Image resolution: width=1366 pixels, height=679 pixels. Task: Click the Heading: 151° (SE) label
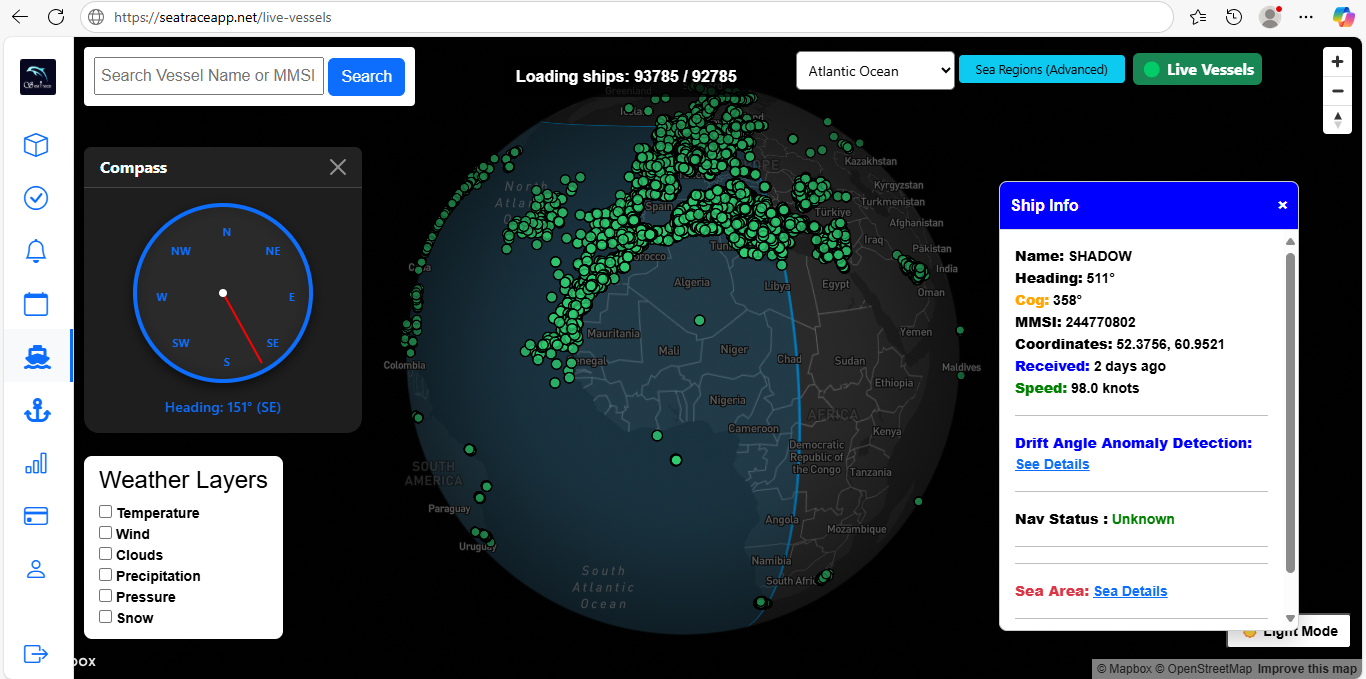tap(223, 407)
